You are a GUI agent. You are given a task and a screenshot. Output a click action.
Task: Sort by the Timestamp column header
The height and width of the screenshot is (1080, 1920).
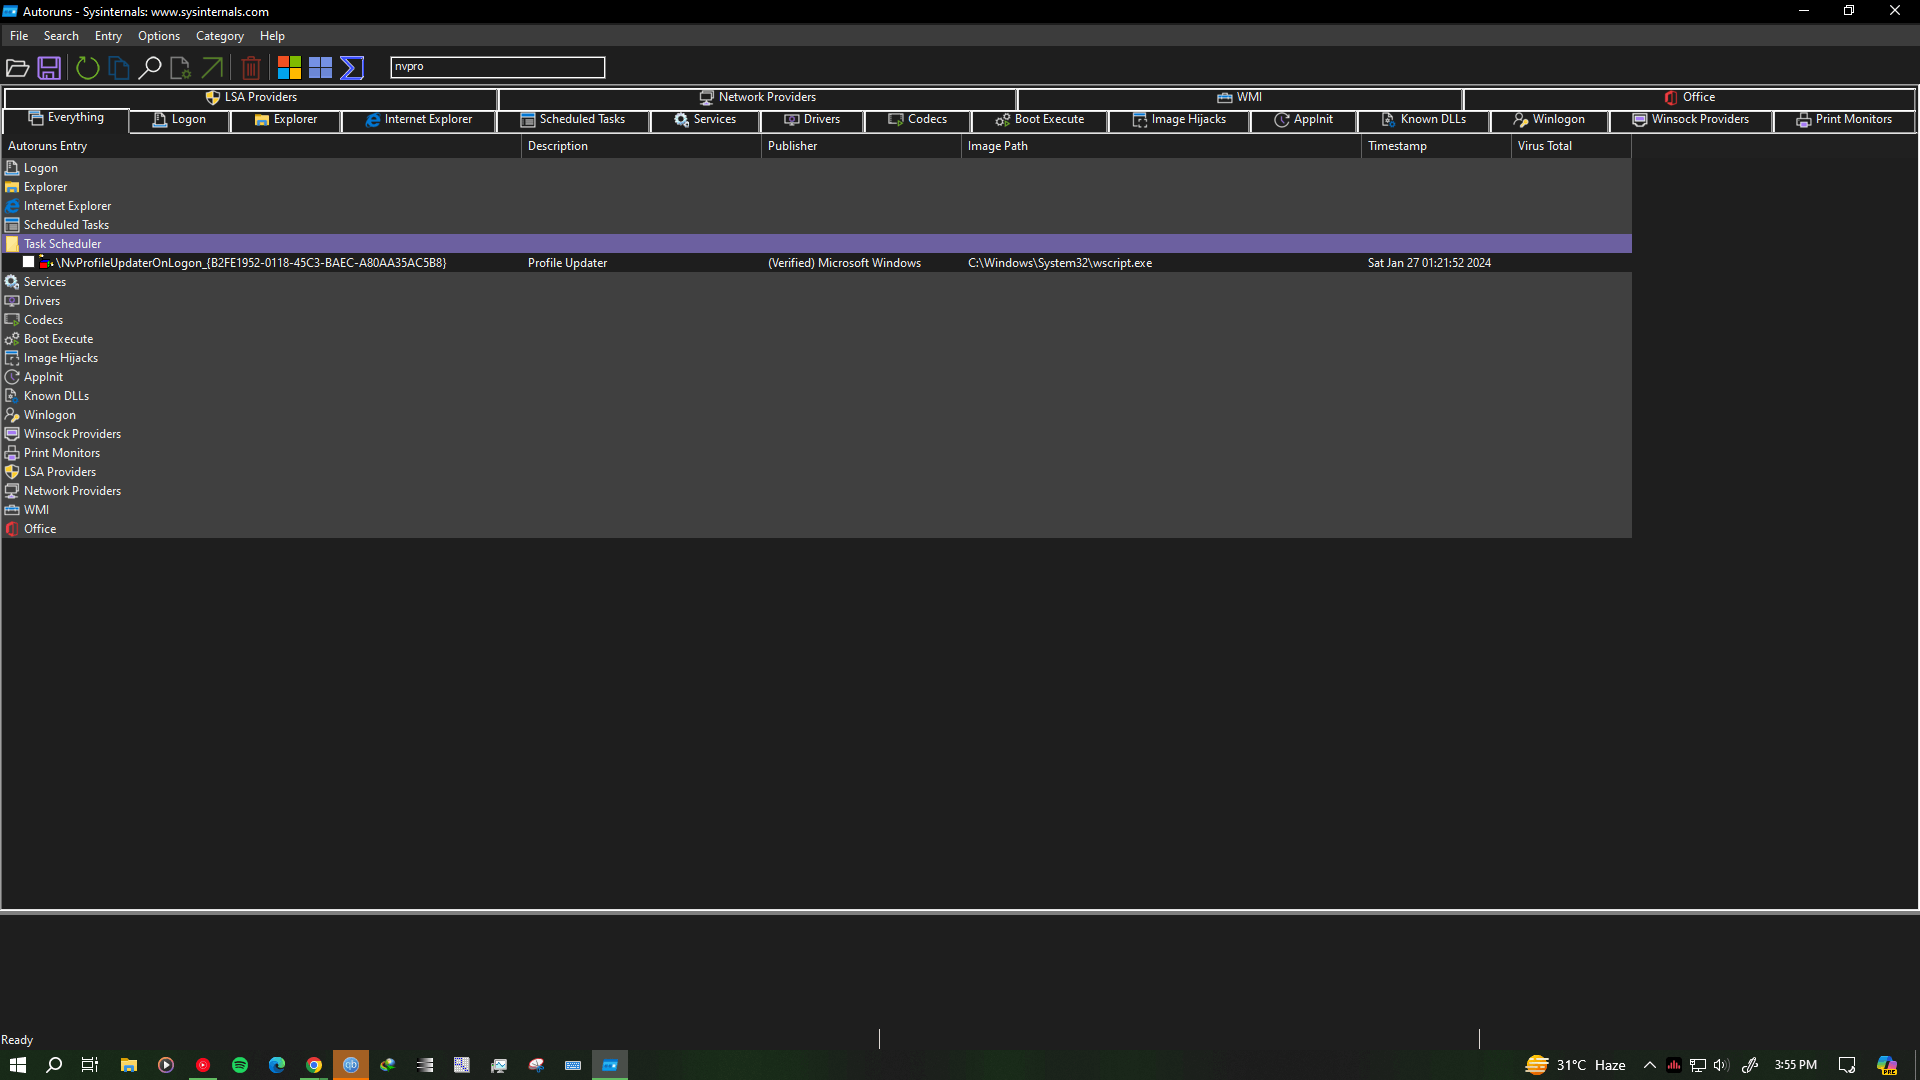(1397, 146)
